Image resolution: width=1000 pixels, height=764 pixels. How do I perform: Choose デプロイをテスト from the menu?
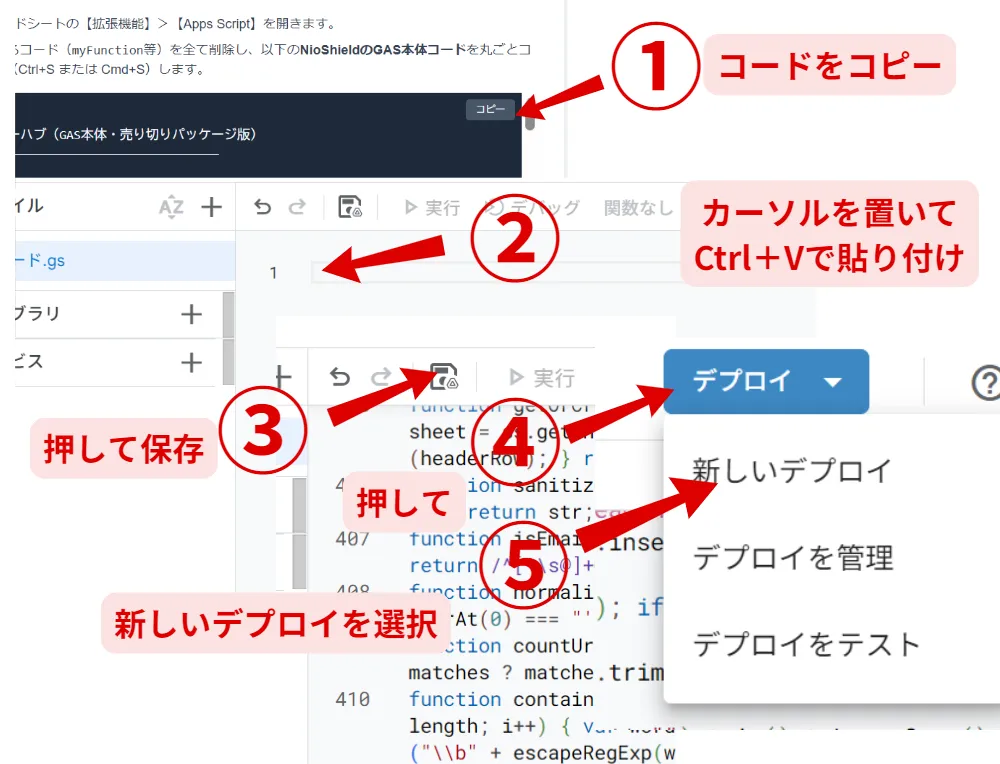coord(806,644)
